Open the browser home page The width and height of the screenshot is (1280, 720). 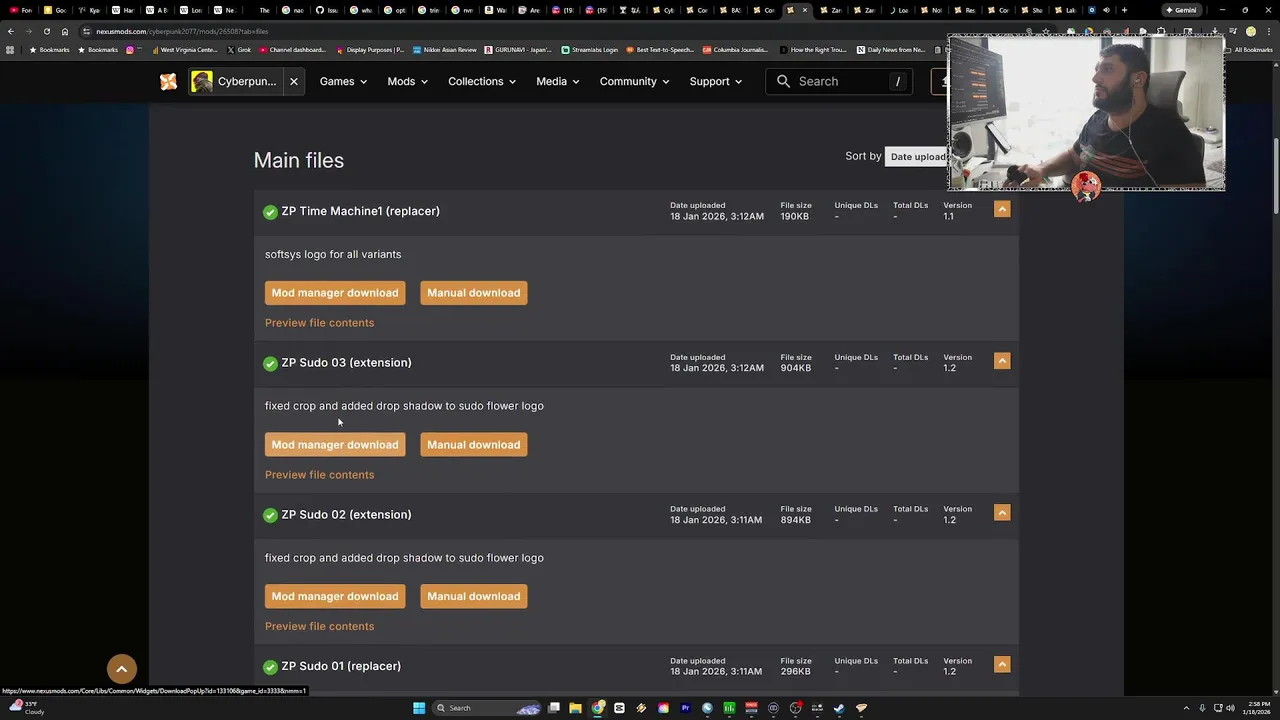coord(65,31)
